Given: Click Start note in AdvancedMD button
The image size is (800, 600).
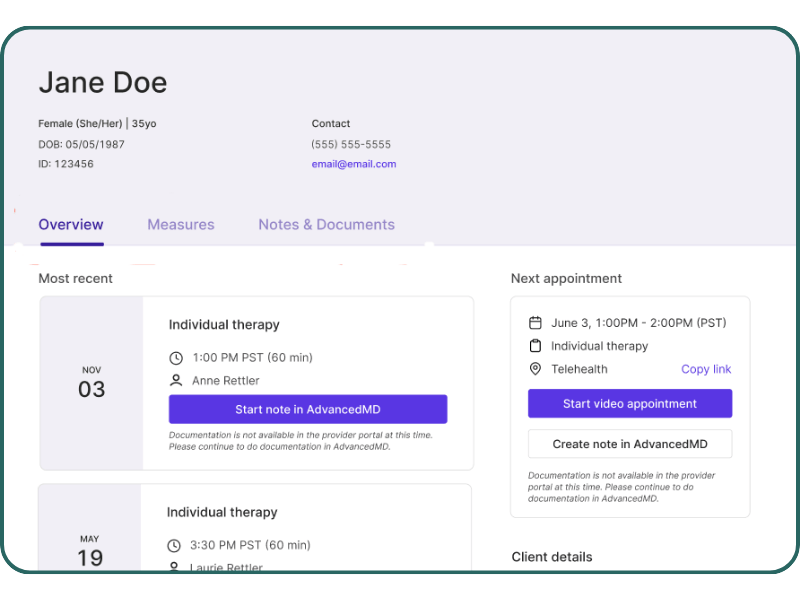Looking at the screenshot, I should 308,409.
